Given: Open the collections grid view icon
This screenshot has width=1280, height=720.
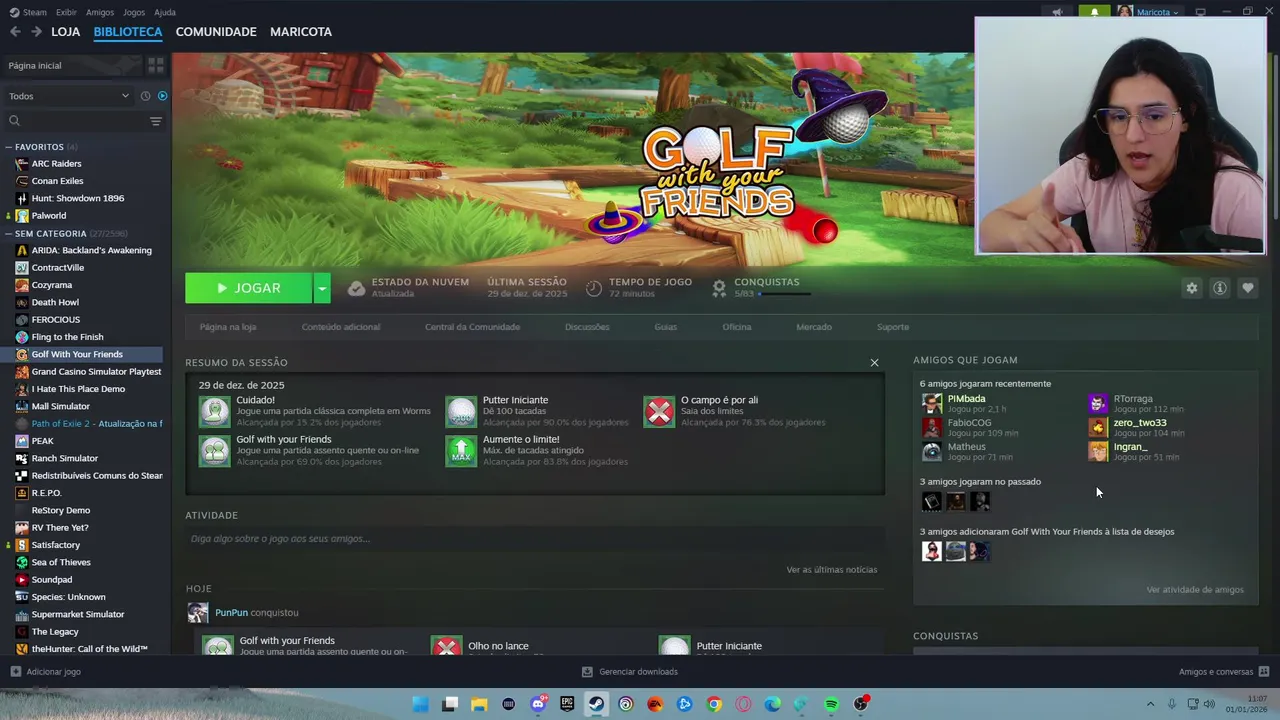Looking at the screenshot, I should point(156,65).
